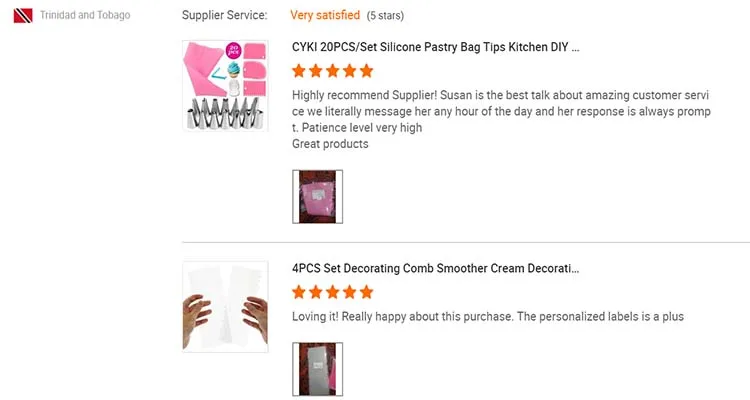Screen dimensions: 750x400
Task: Click the Trinidad and Tobago flag icon
Action: click(24, 16)
